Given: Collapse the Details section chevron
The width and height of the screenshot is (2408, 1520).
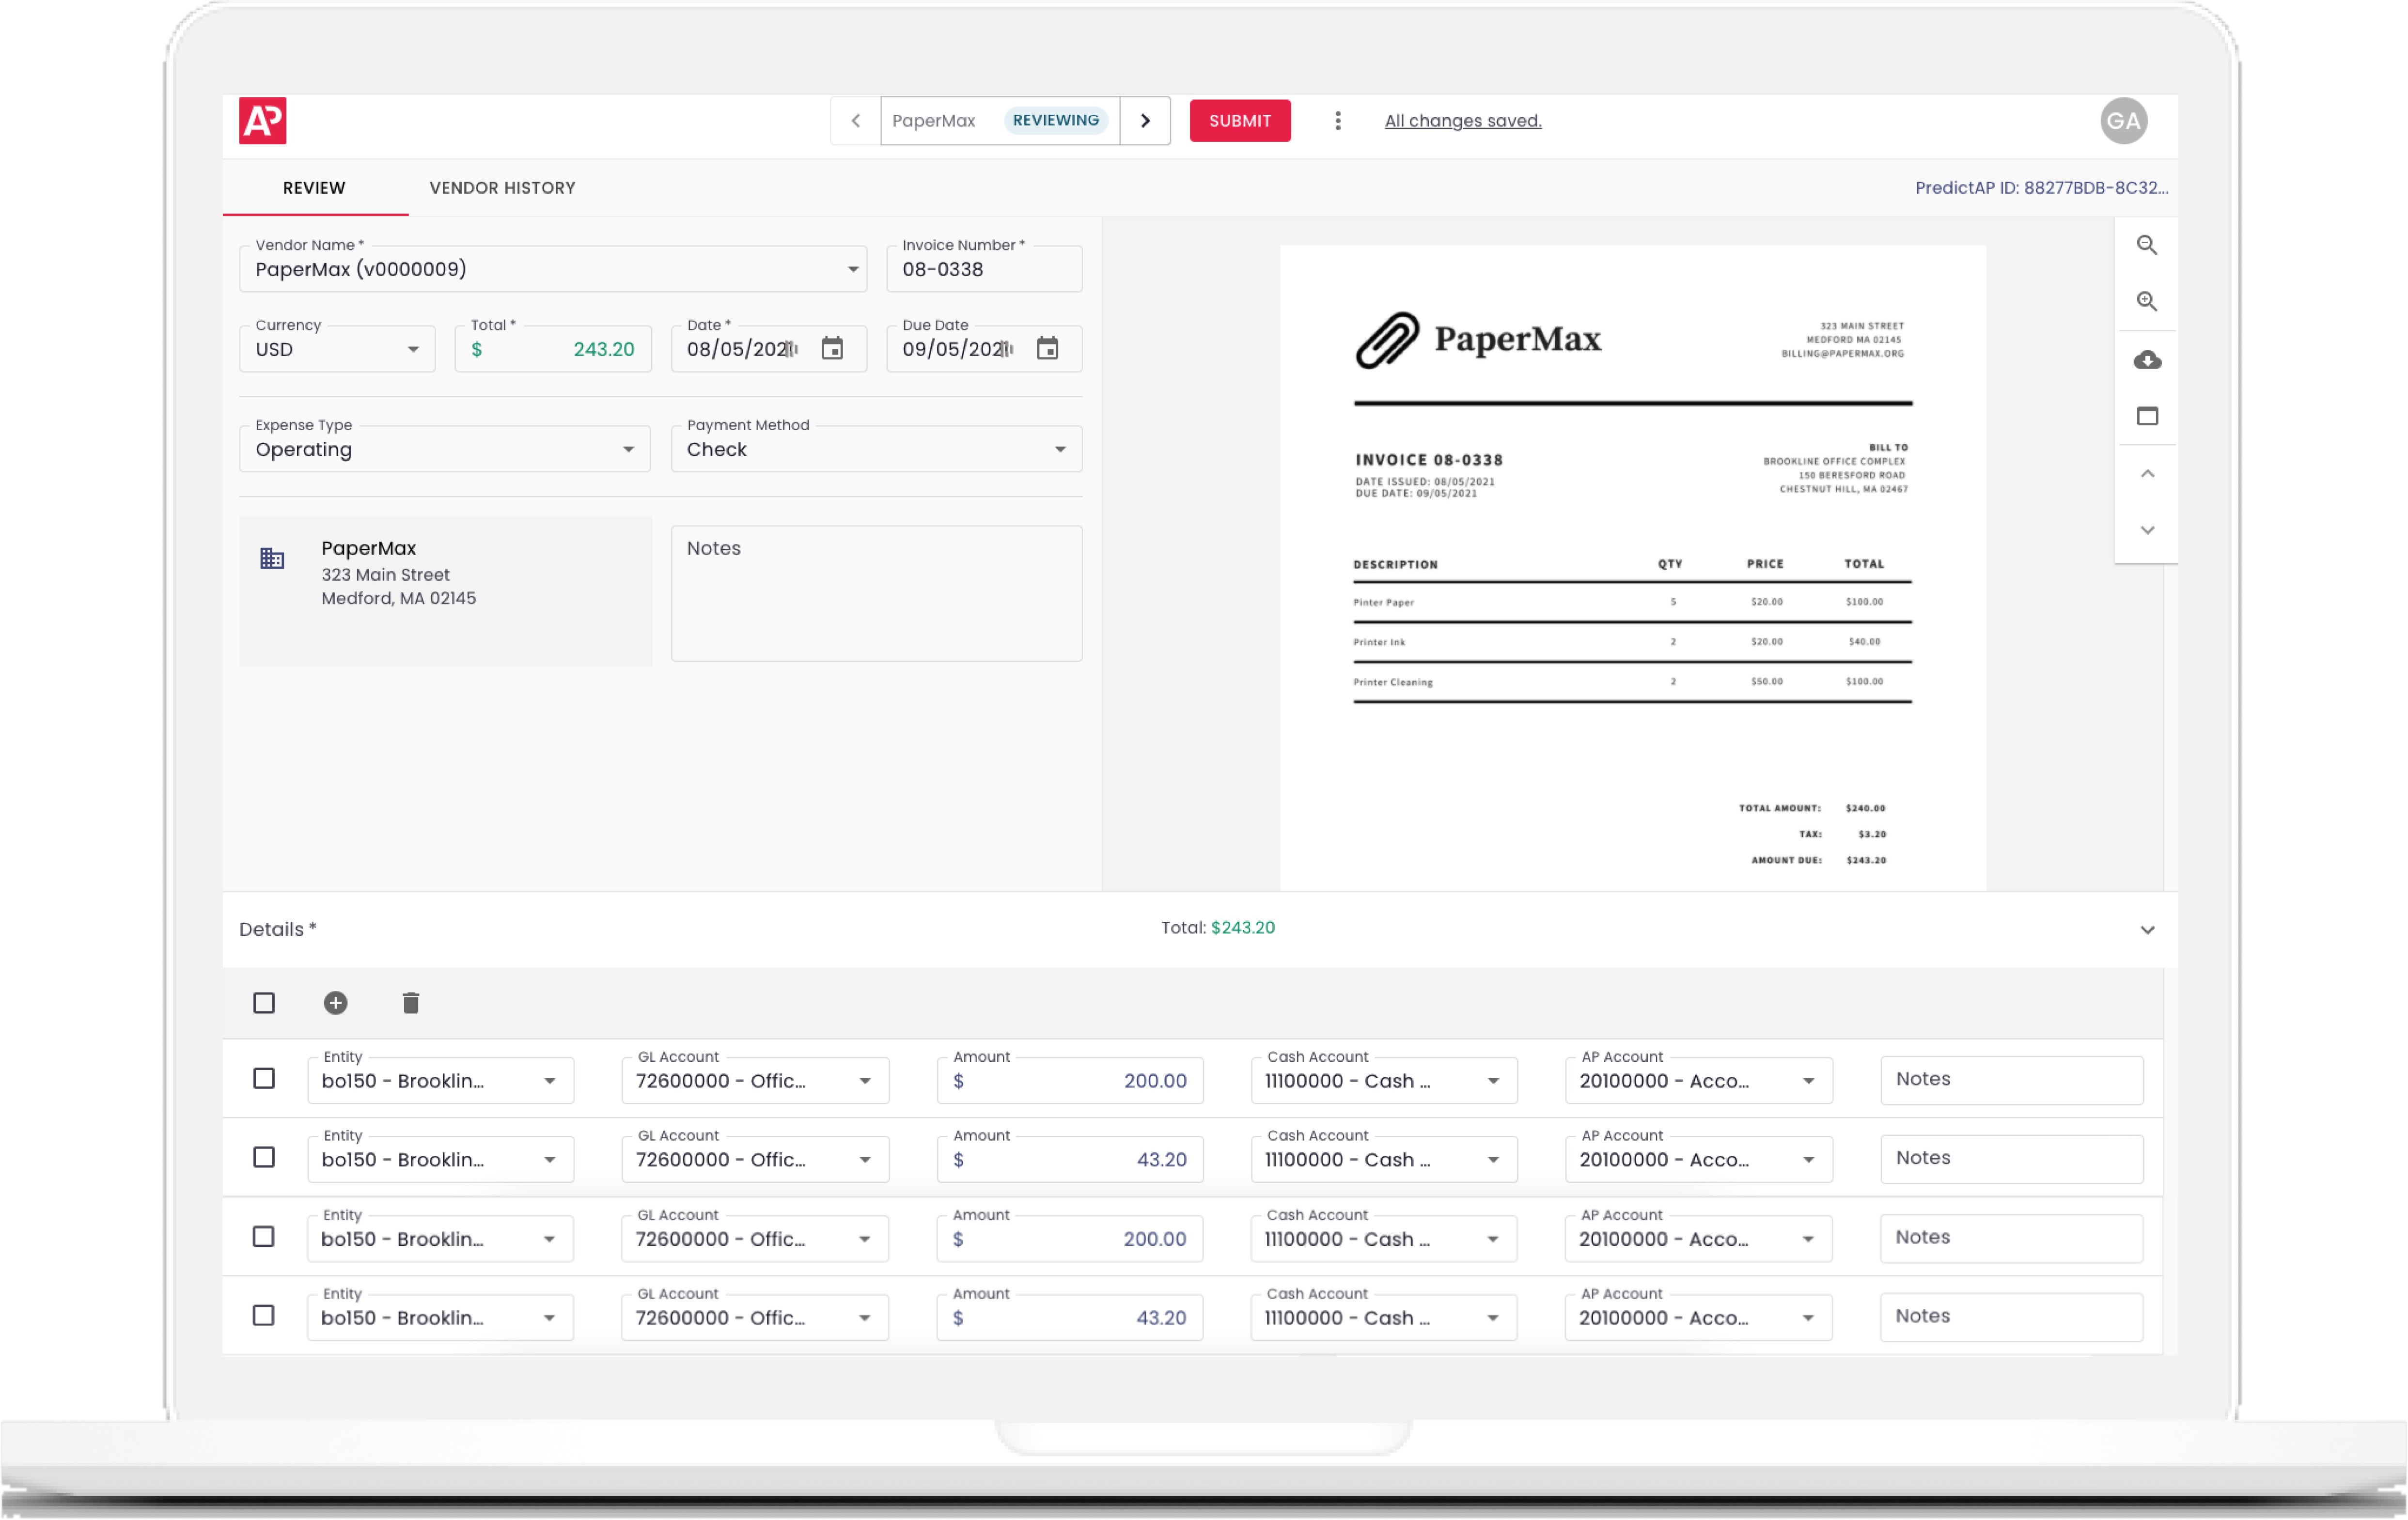Looking at the screenshot, I should tap(2147, 930).
